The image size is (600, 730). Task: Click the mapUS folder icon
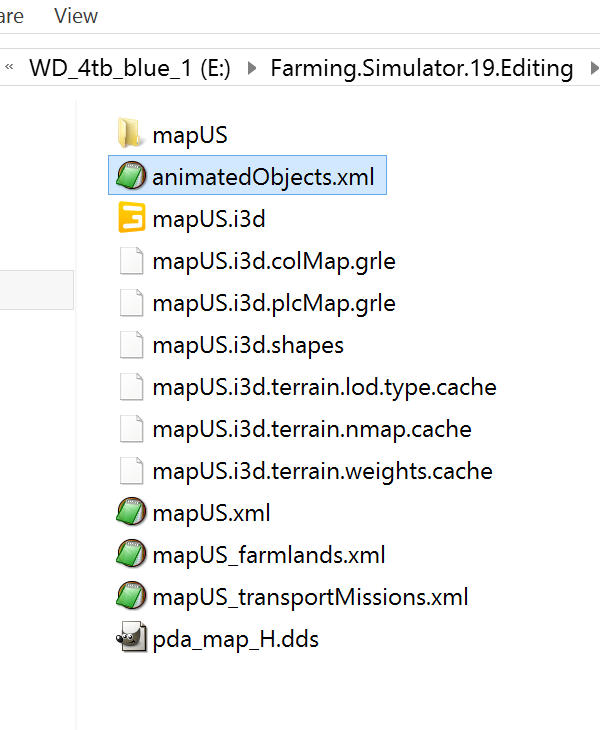click(129, 133)
